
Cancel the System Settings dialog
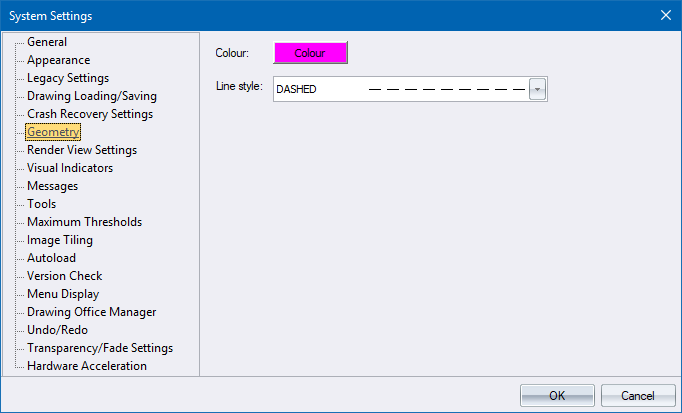(637, 395)
